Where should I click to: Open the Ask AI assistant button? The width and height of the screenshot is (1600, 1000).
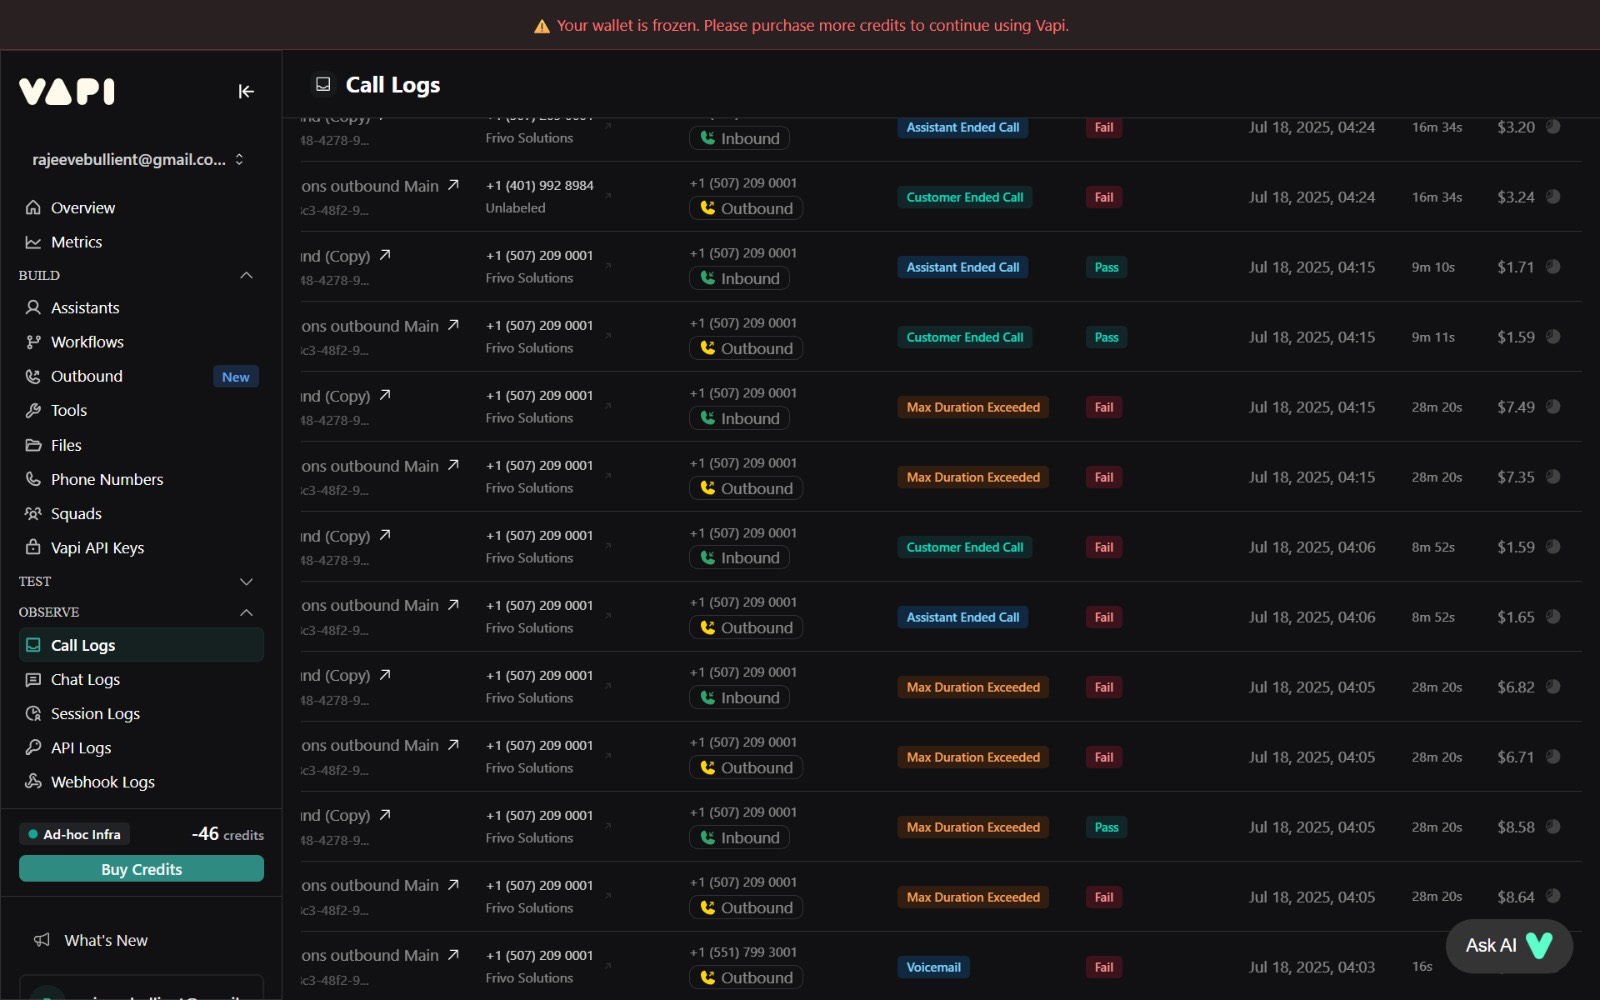tap(1508, 945)
